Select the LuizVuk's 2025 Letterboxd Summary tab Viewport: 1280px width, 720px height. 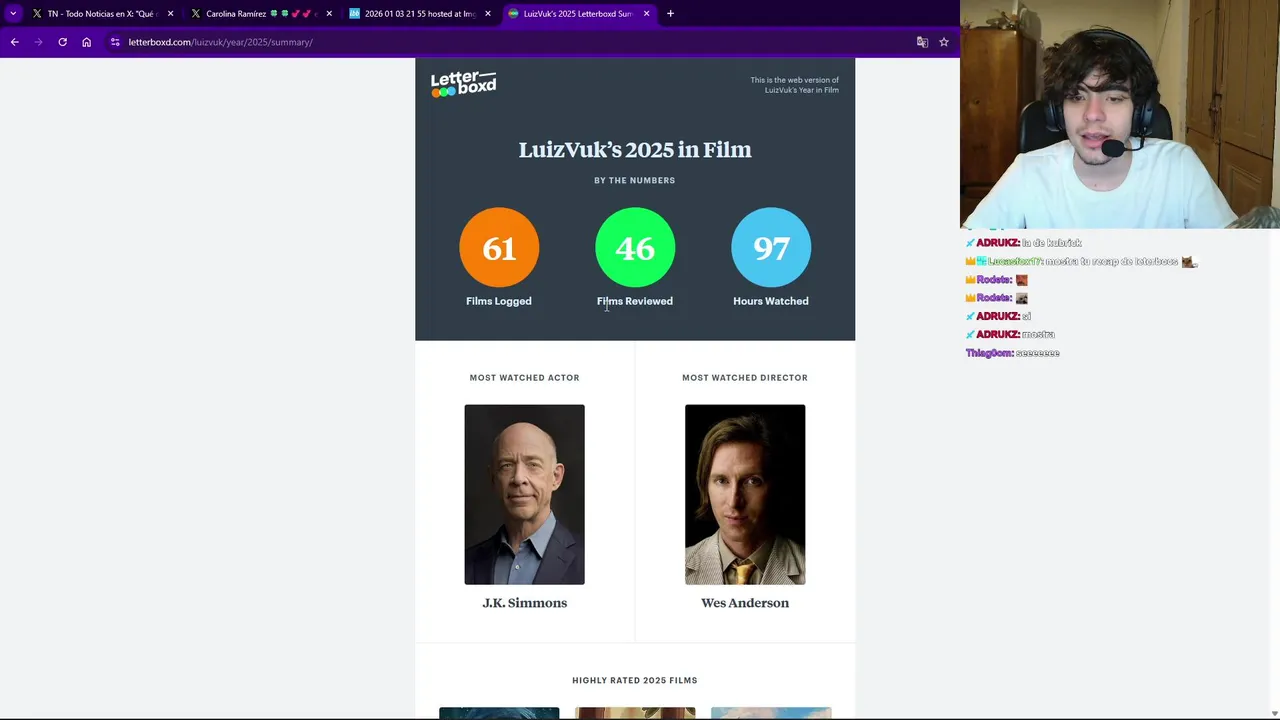pos(578,14)
